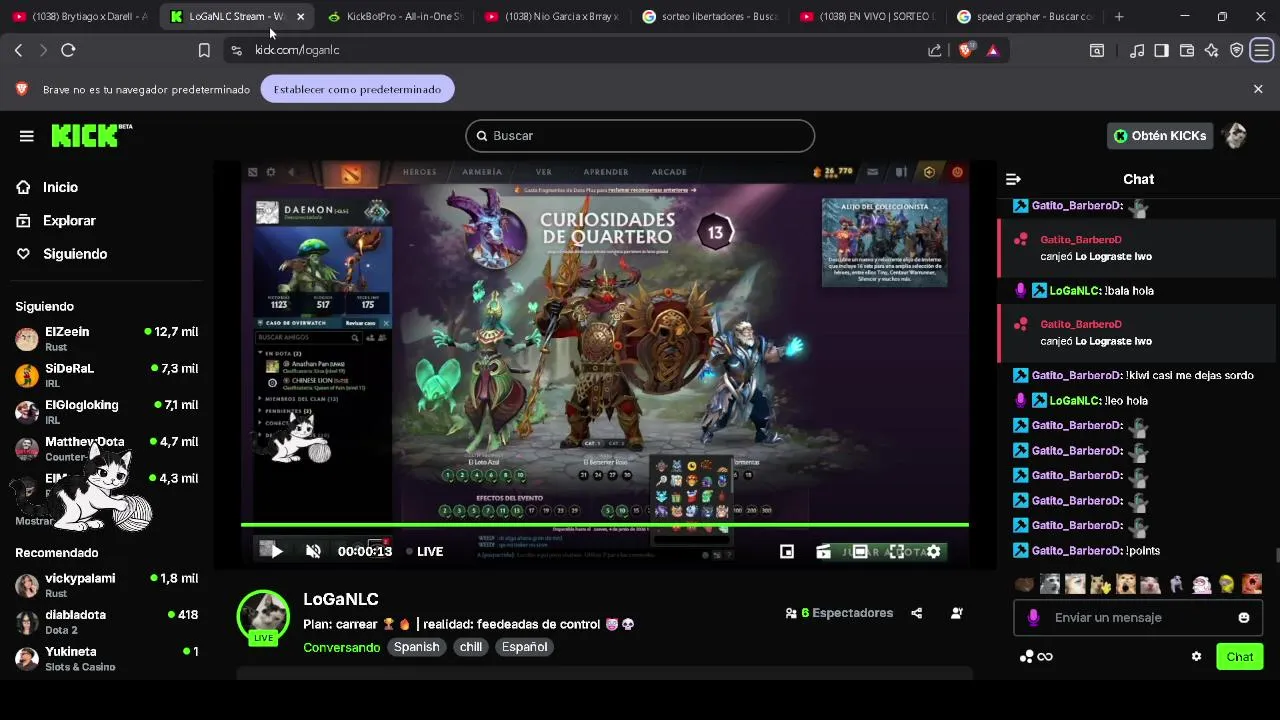Image resolution: width=1280 pixels, height=720 pixels.
Task: Click the Buscar search box
Action: click(640, 136)
